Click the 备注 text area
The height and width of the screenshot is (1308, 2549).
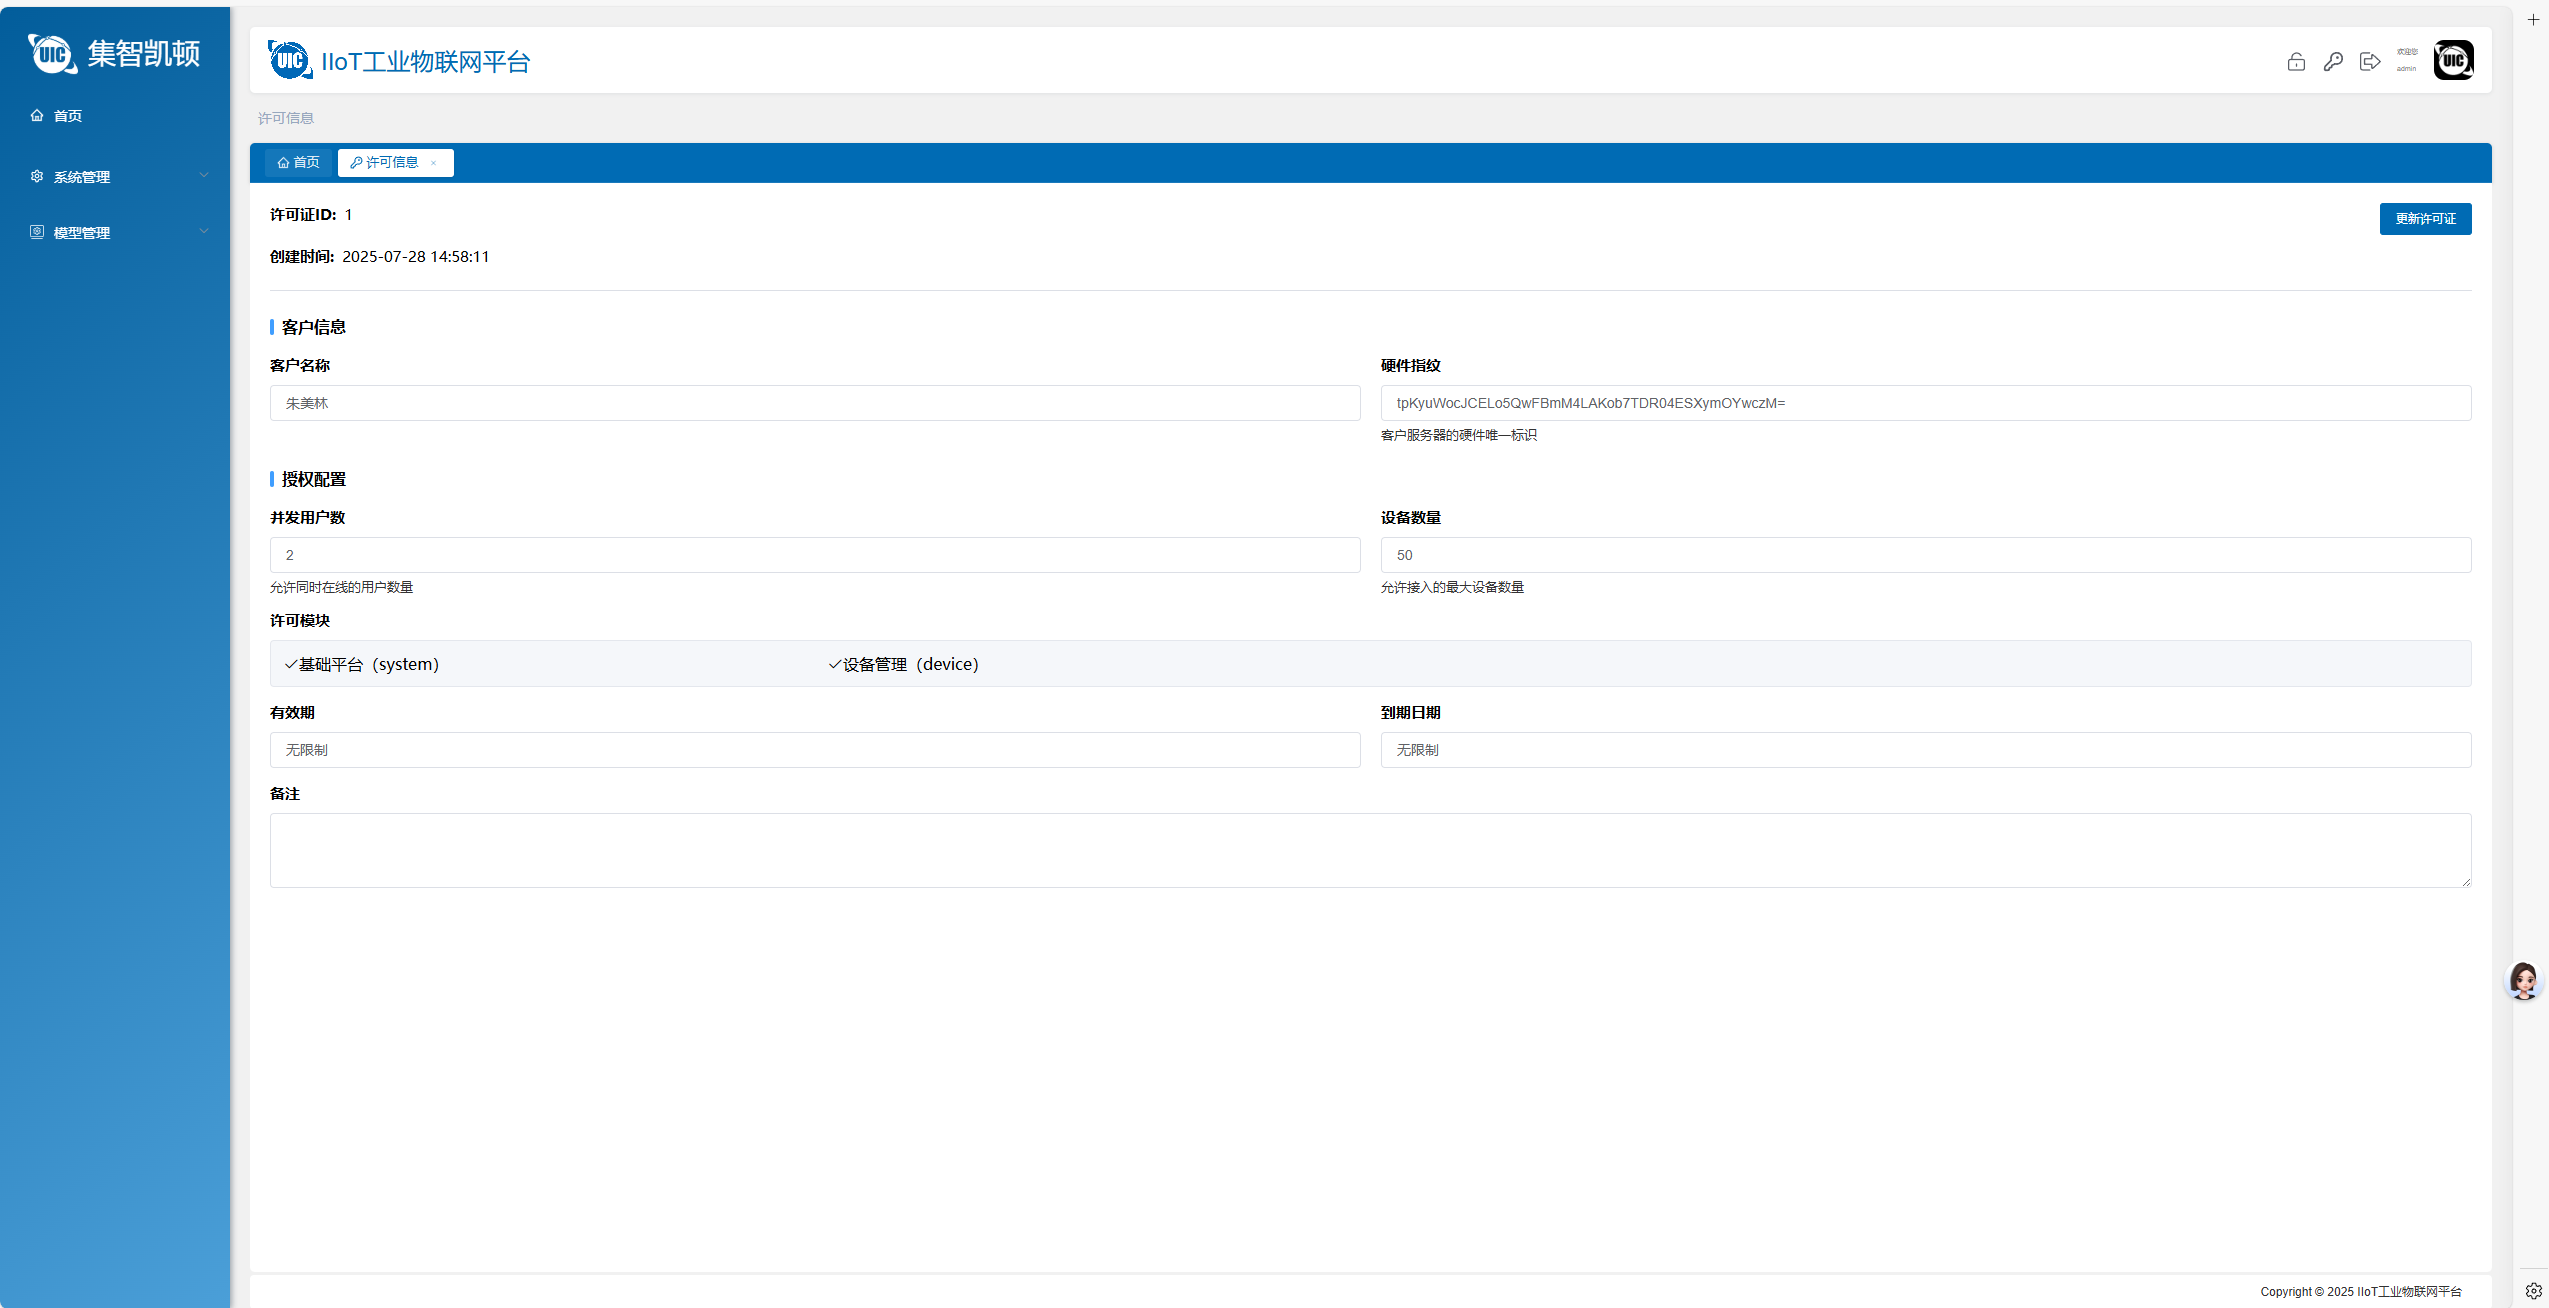click(1370, 850)
